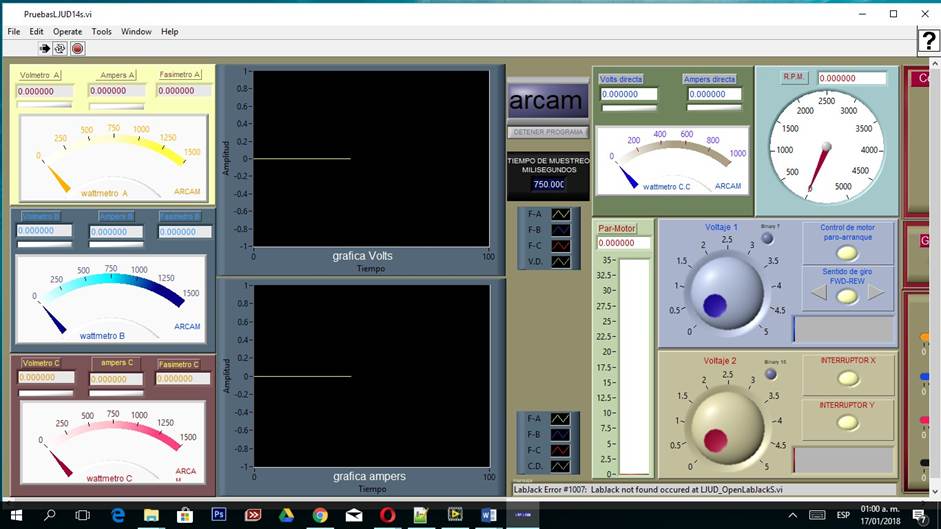Click the C.D. plot legend icon for grafica ampers
The image size is (941, 529).
click(x=561, y=466)
